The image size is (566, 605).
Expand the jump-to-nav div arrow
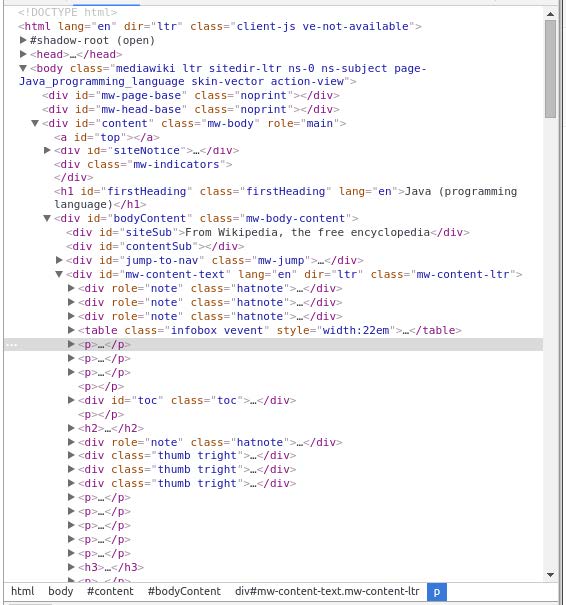pos(59,260)
